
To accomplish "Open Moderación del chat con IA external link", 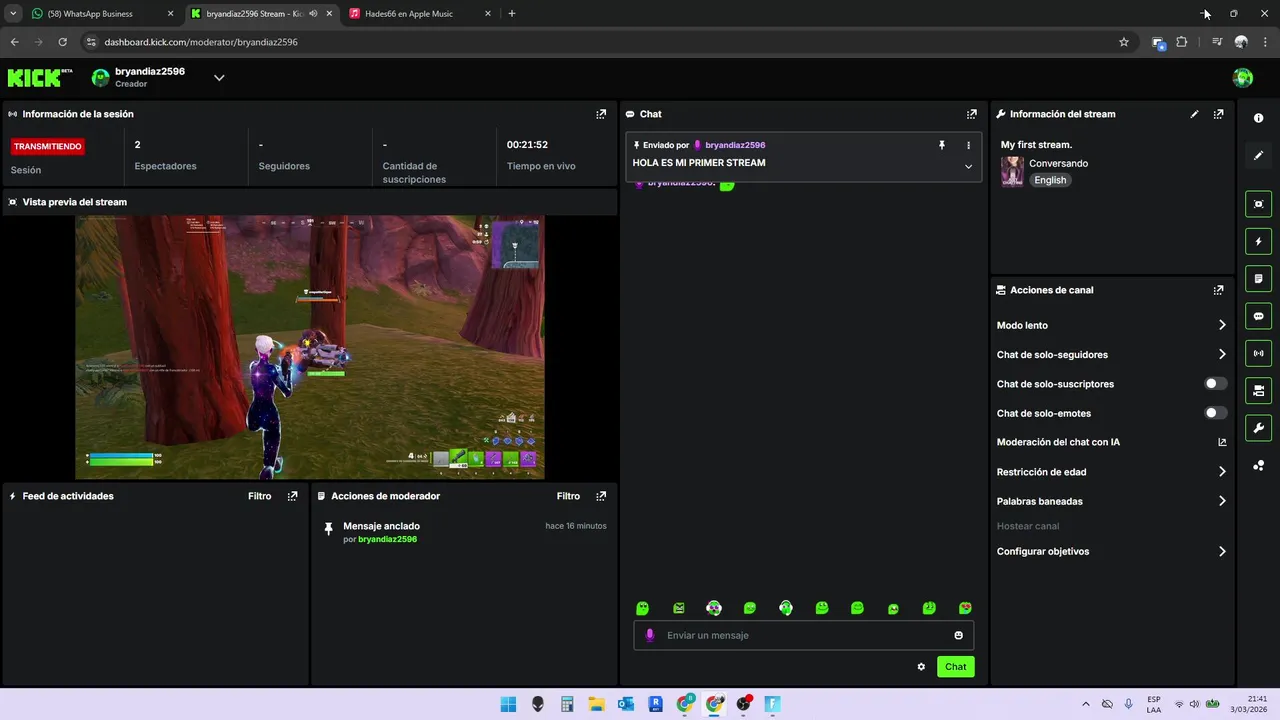I will pos(1222,442).
